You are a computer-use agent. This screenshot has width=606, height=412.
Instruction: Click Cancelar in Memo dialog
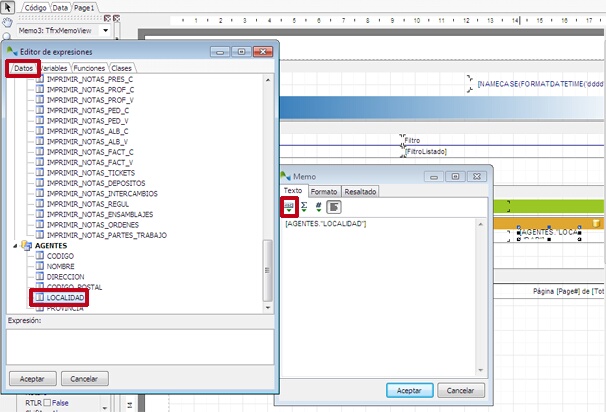point(461,390)
